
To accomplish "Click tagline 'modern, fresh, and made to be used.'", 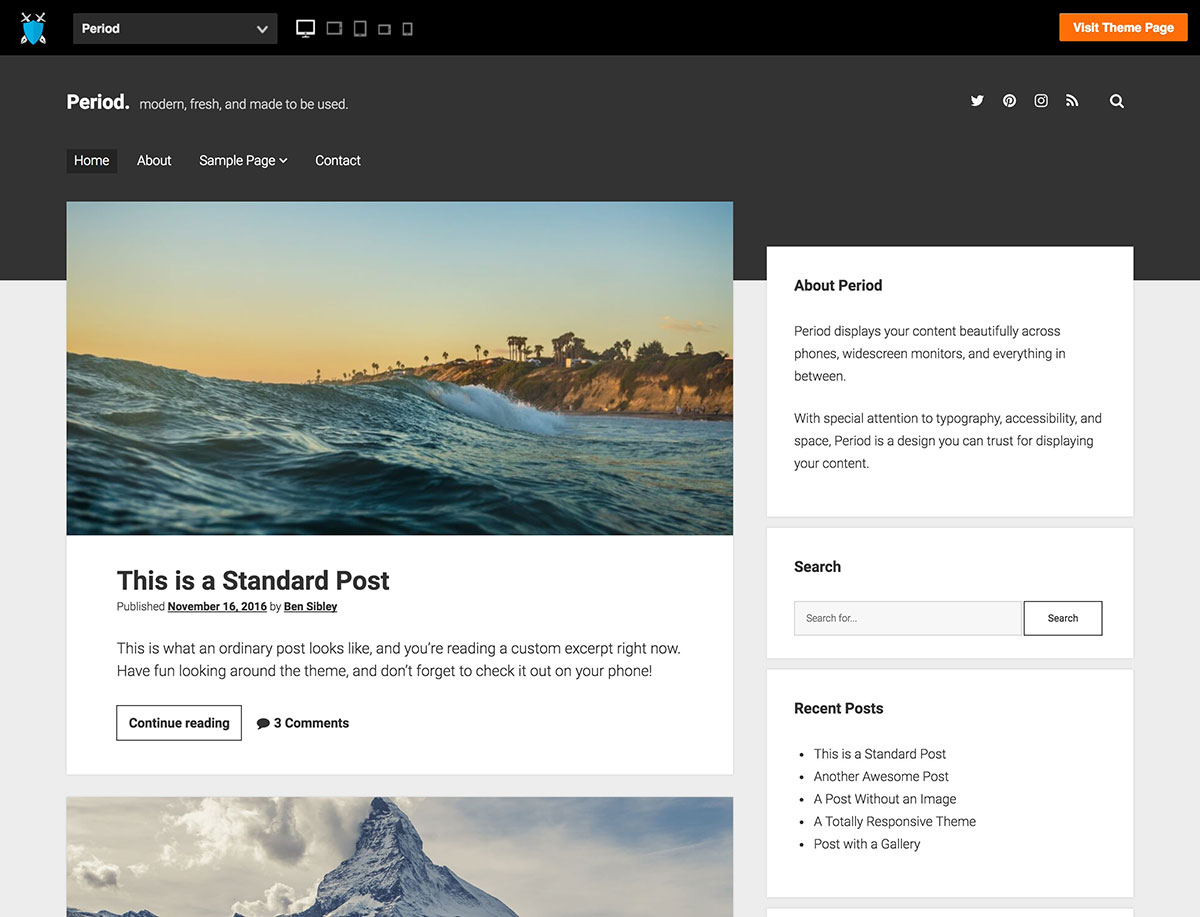I will point(244,104).
